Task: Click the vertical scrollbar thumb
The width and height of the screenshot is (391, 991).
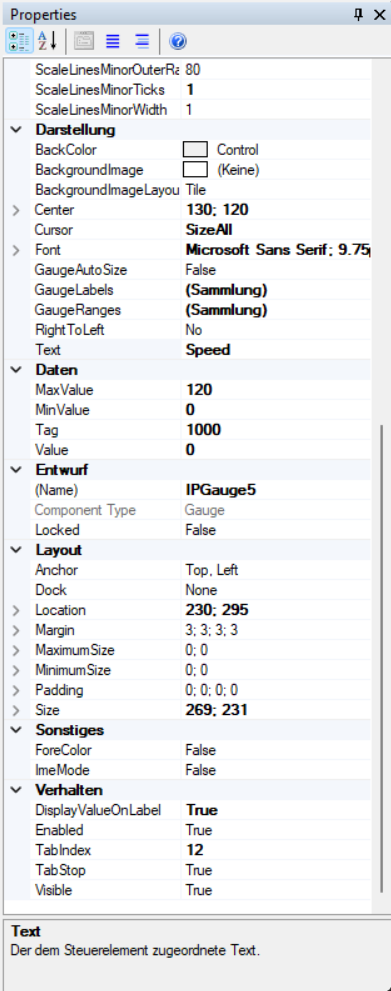Action: click(x=381, y=659)
